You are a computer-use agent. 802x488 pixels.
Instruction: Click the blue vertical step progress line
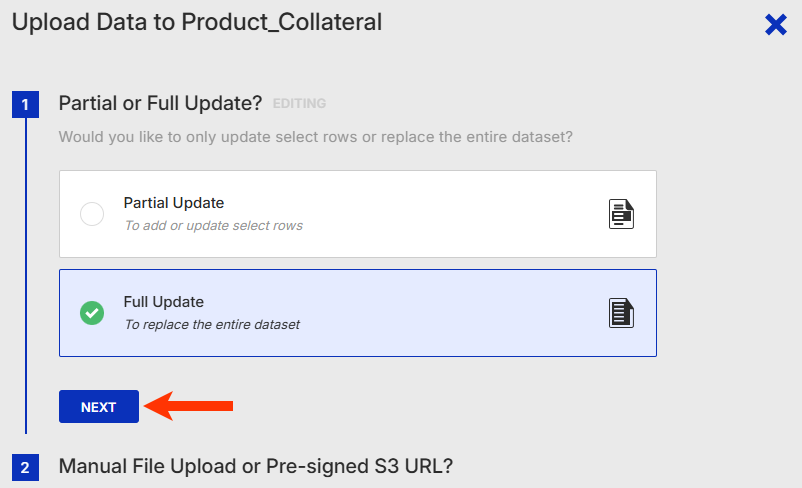[x=26, y=276]
